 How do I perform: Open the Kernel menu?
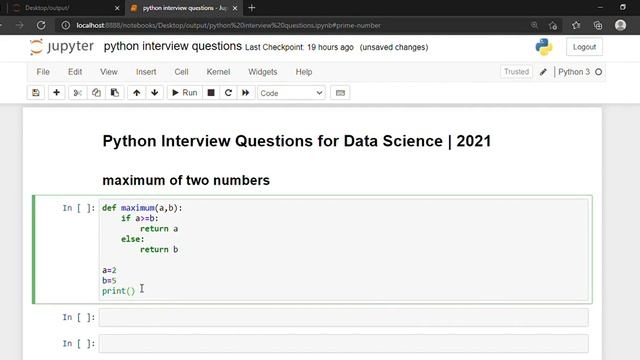pyautogui.click(x=218, y=72)
